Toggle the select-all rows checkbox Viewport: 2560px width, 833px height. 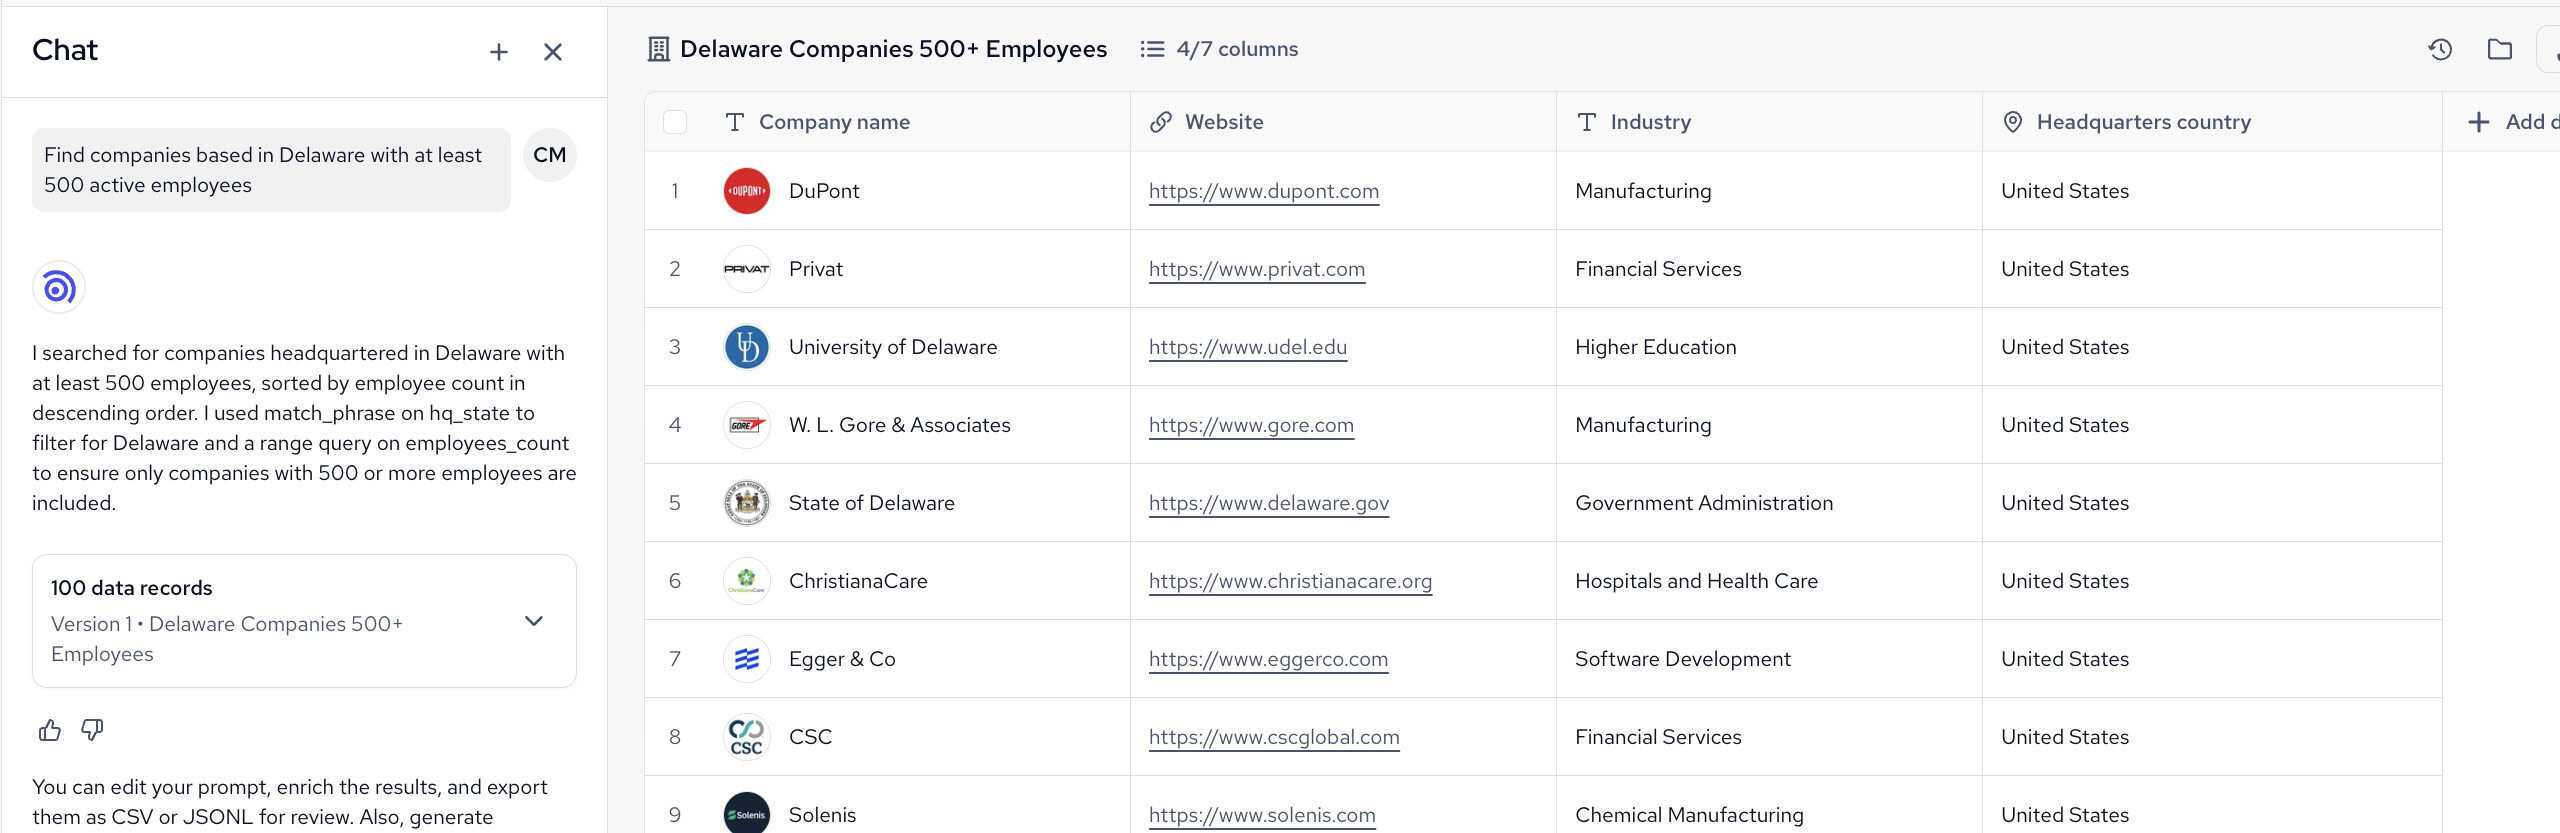pos(675,122)
